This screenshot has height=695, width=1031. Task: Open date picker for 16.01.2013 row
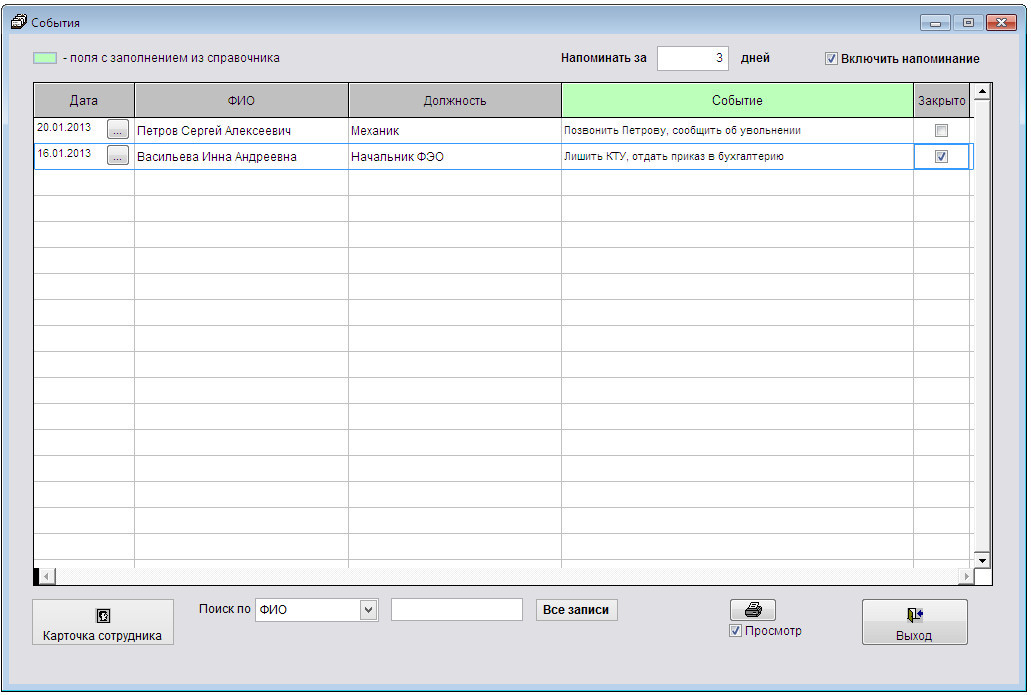point(118,155)
